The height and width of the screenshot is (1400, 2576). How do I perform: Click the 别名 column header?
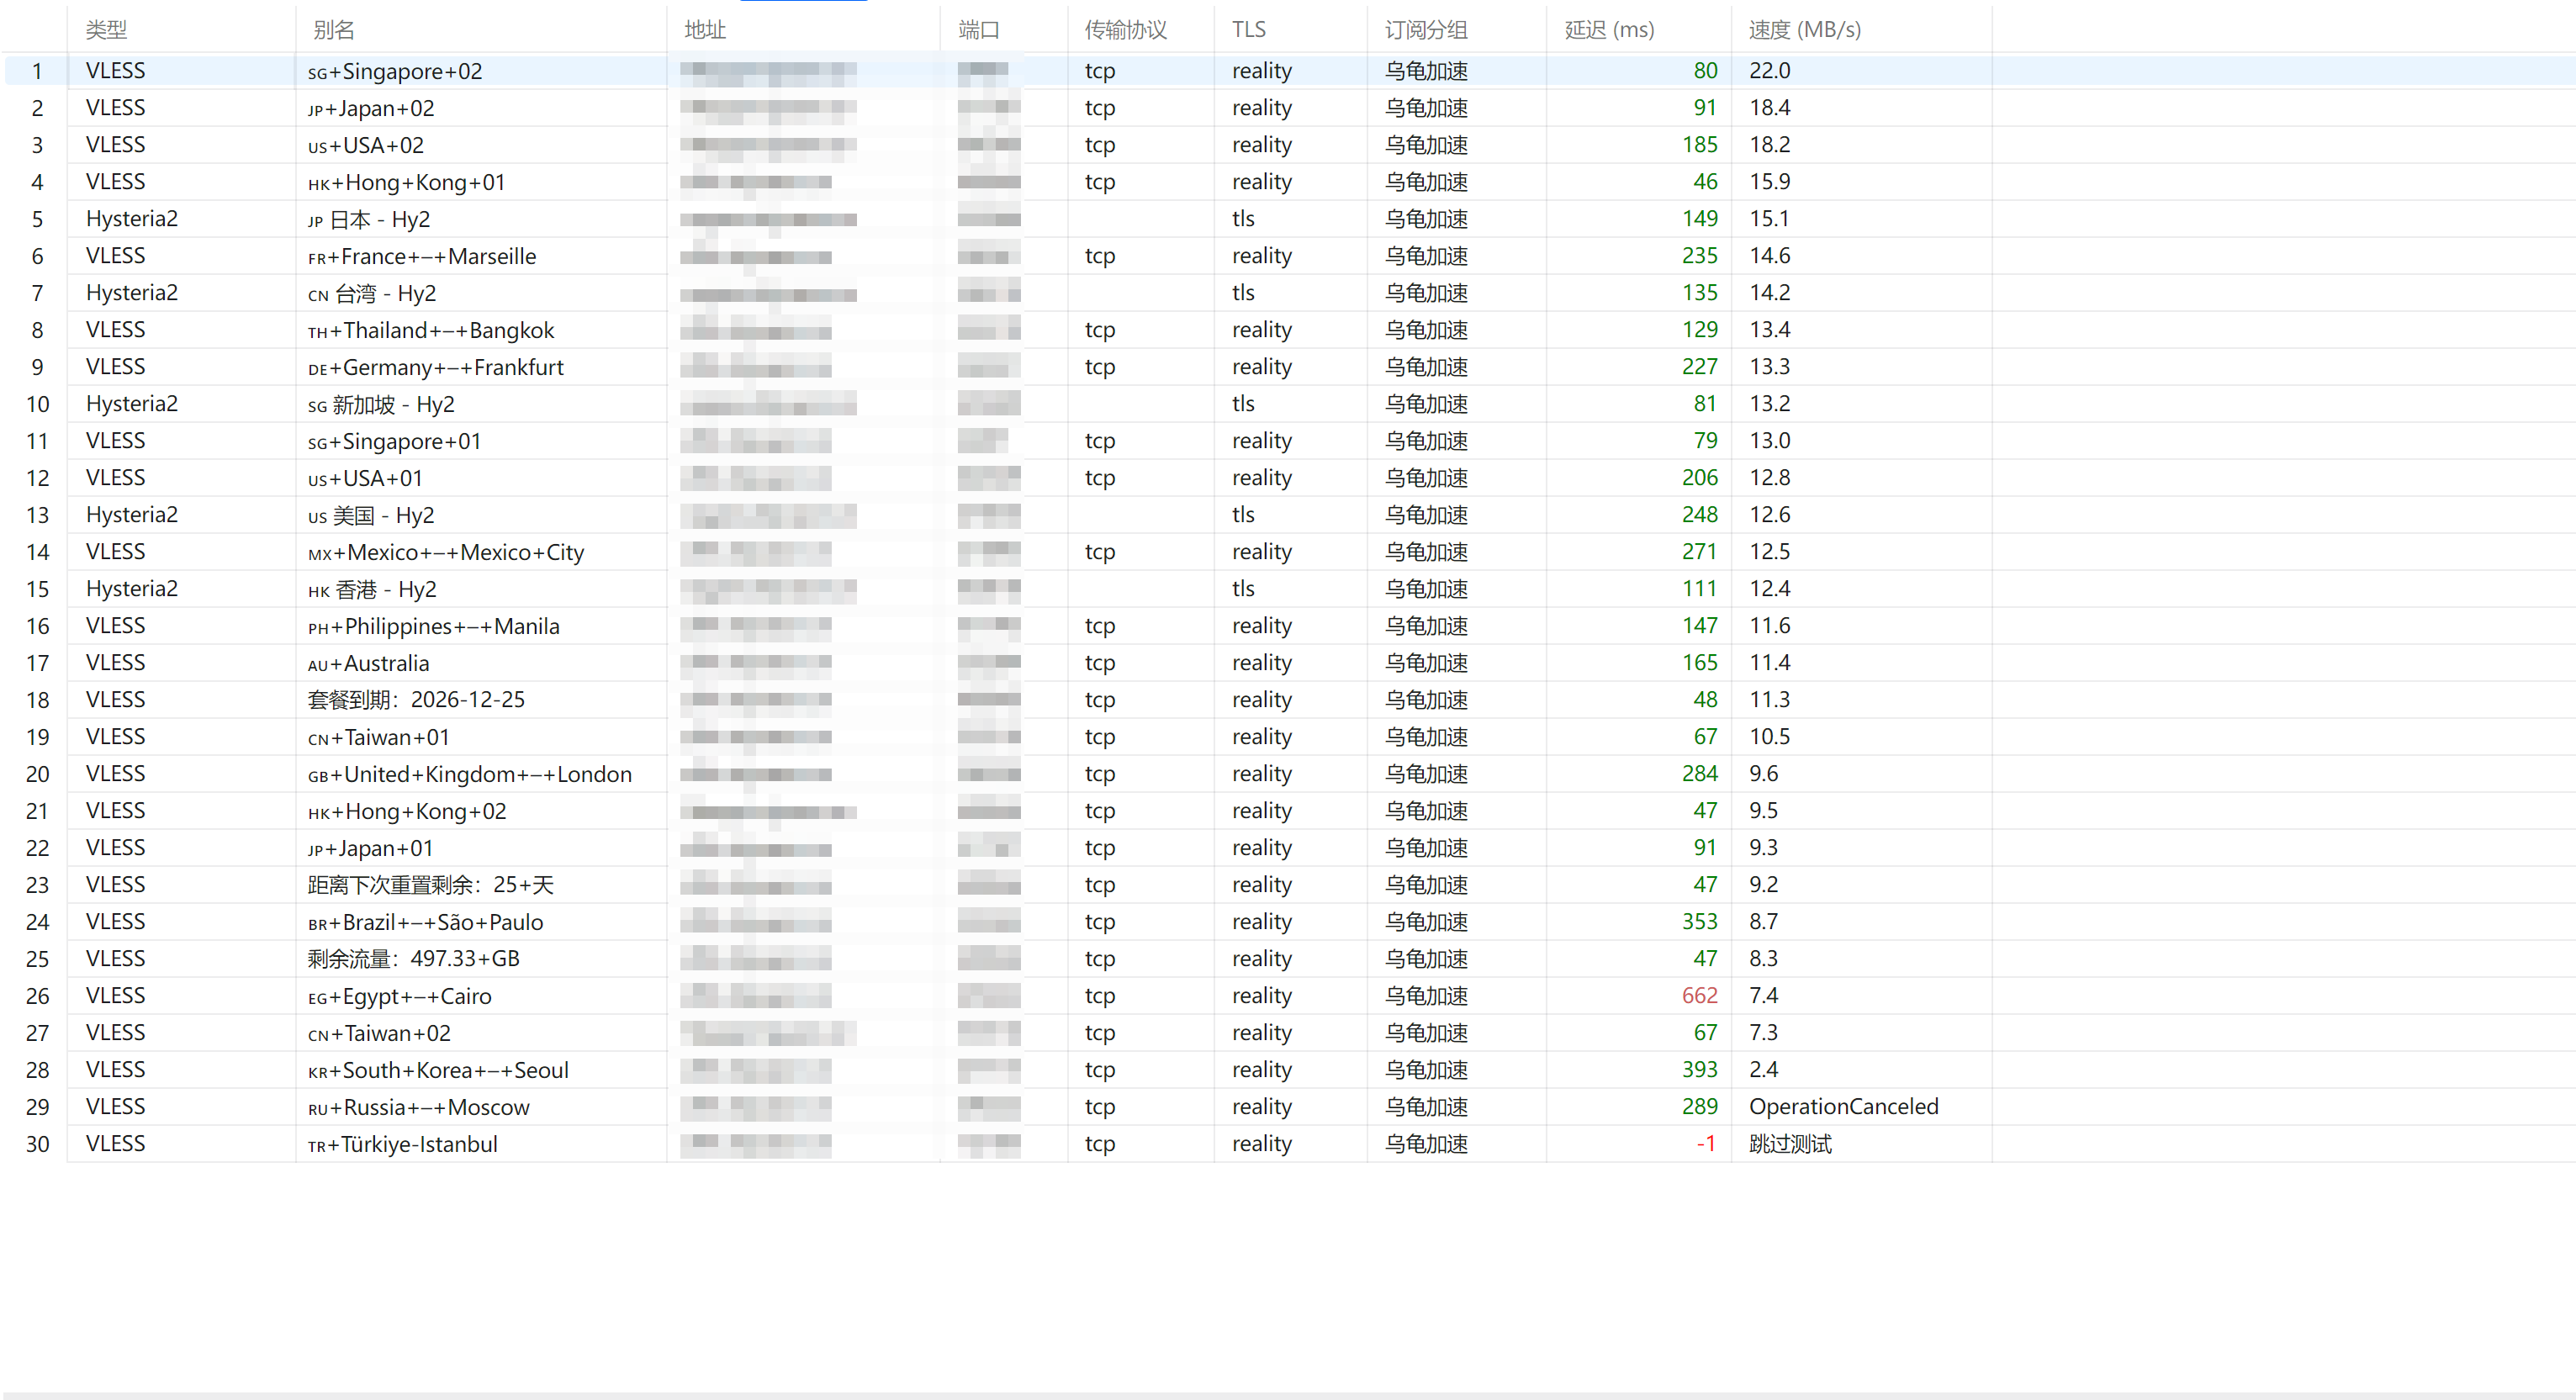[481, 30]
